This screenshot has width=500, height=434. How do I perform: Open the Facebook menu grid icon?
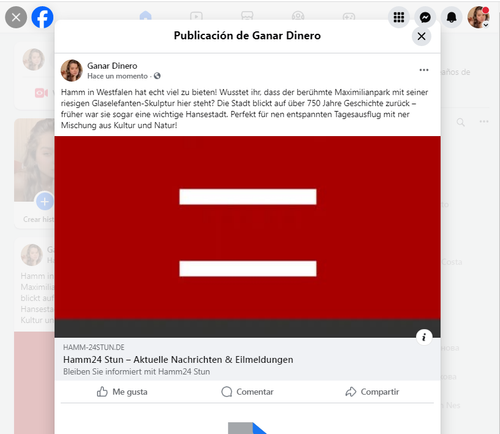tap(399, 17)
